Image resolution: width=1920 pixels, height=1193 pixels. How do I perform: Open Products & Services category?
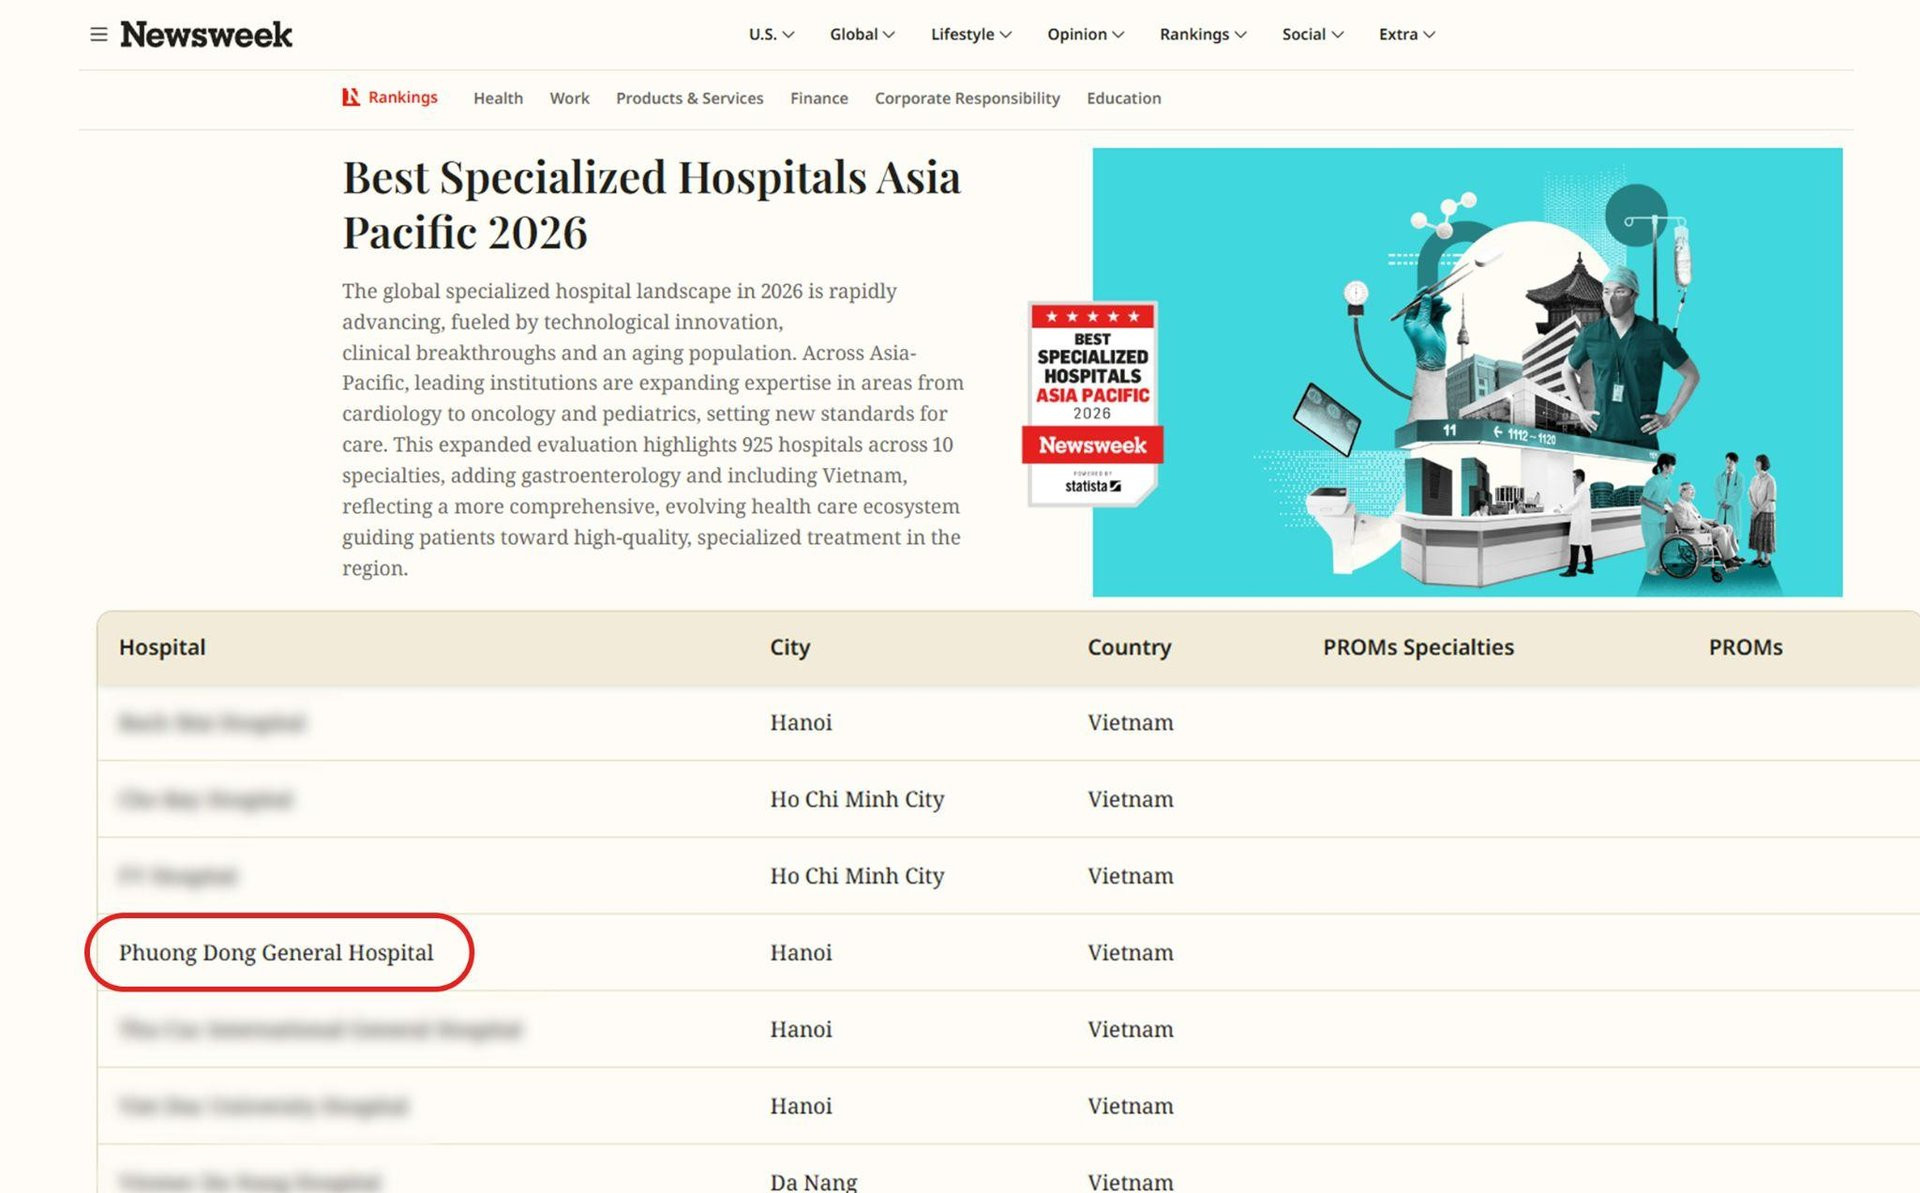689,98
